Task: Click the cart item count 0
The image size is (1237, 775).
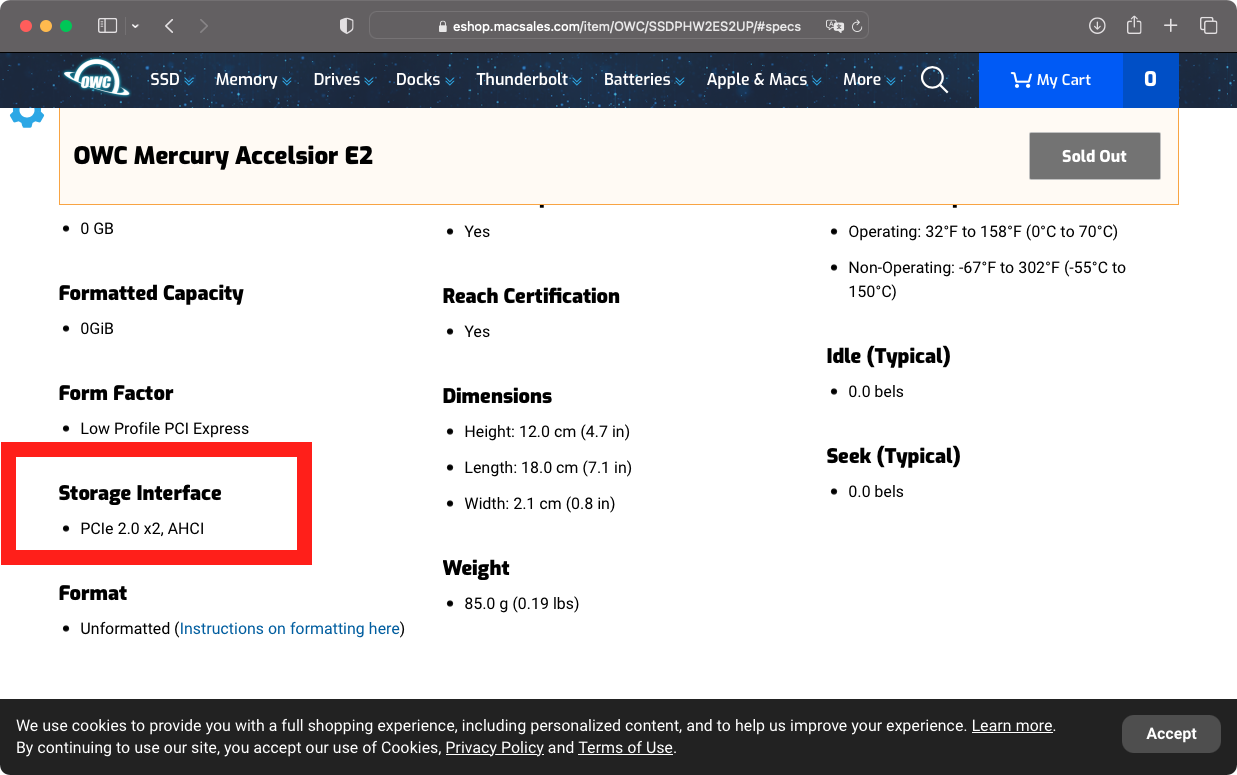Action: (1151, 80)
